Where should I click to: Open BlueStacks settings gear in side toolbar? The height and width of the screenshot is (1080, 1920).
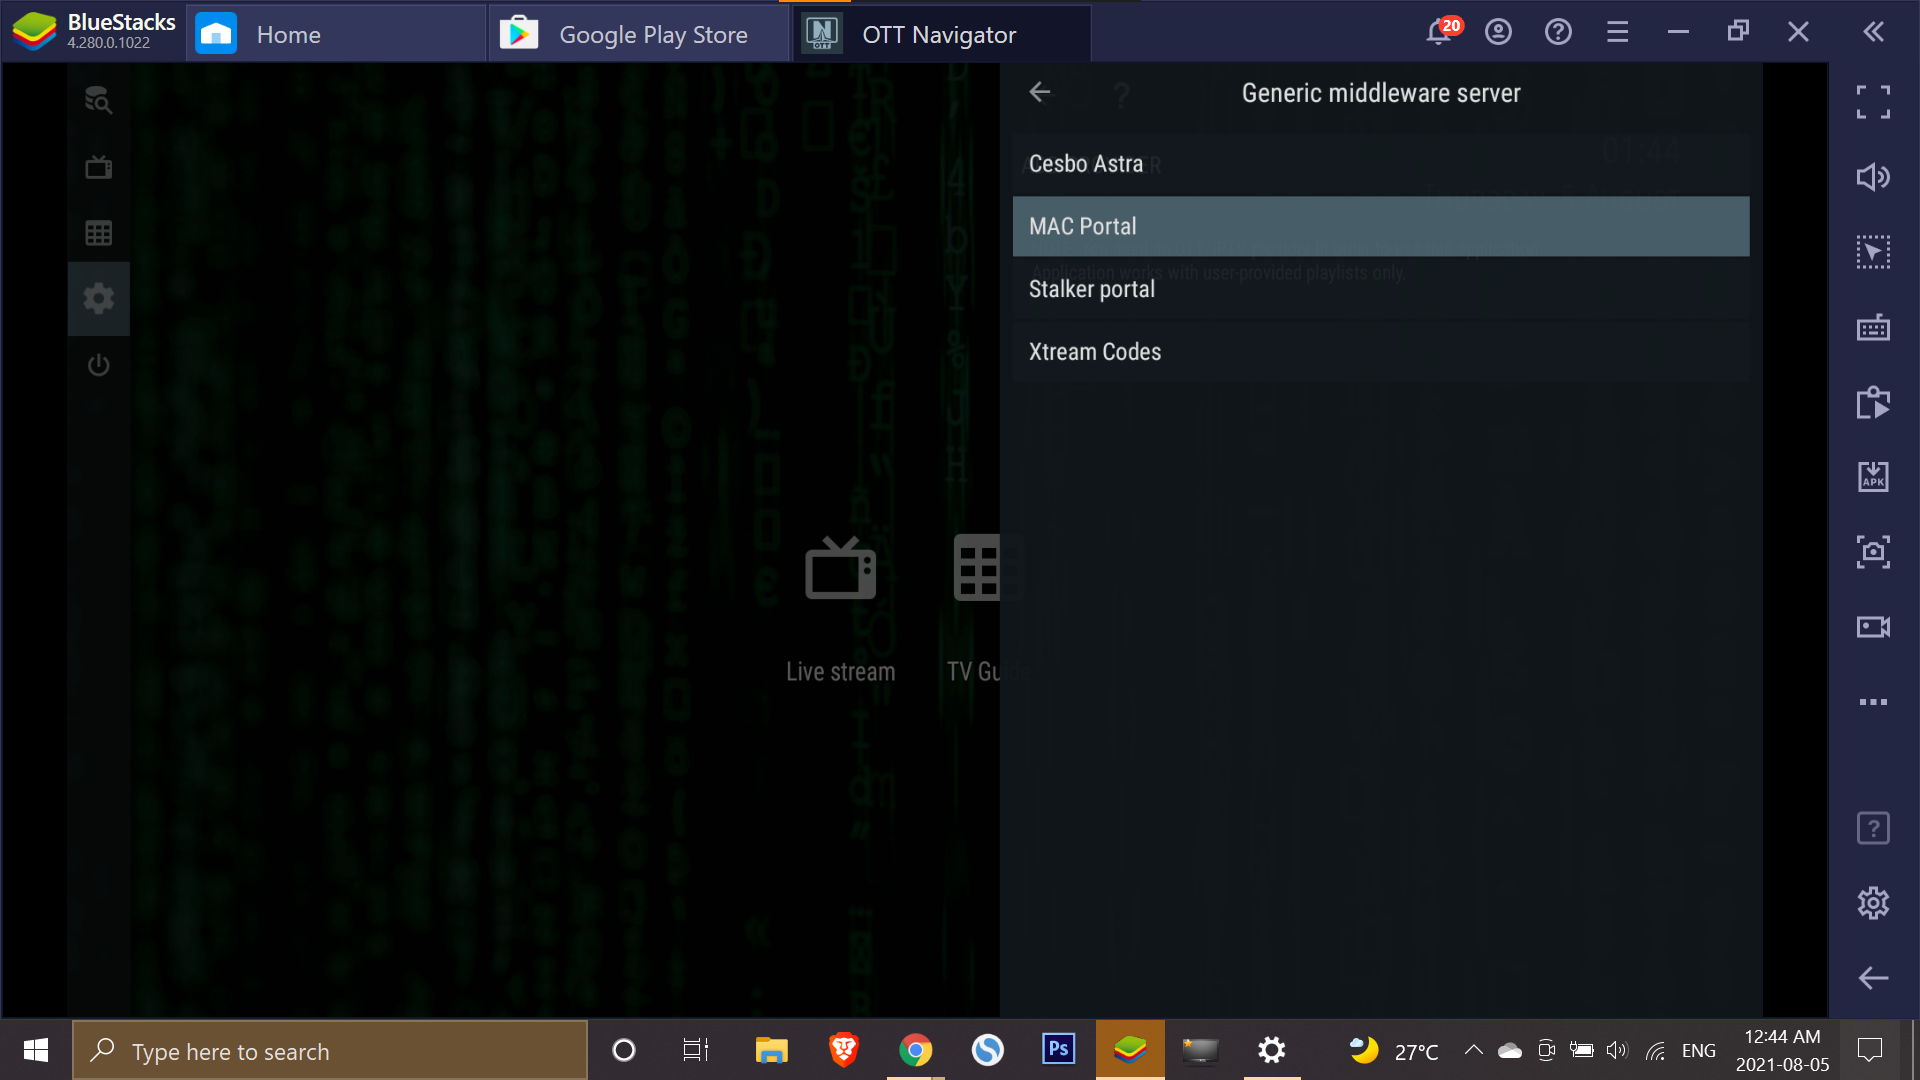1873,903
